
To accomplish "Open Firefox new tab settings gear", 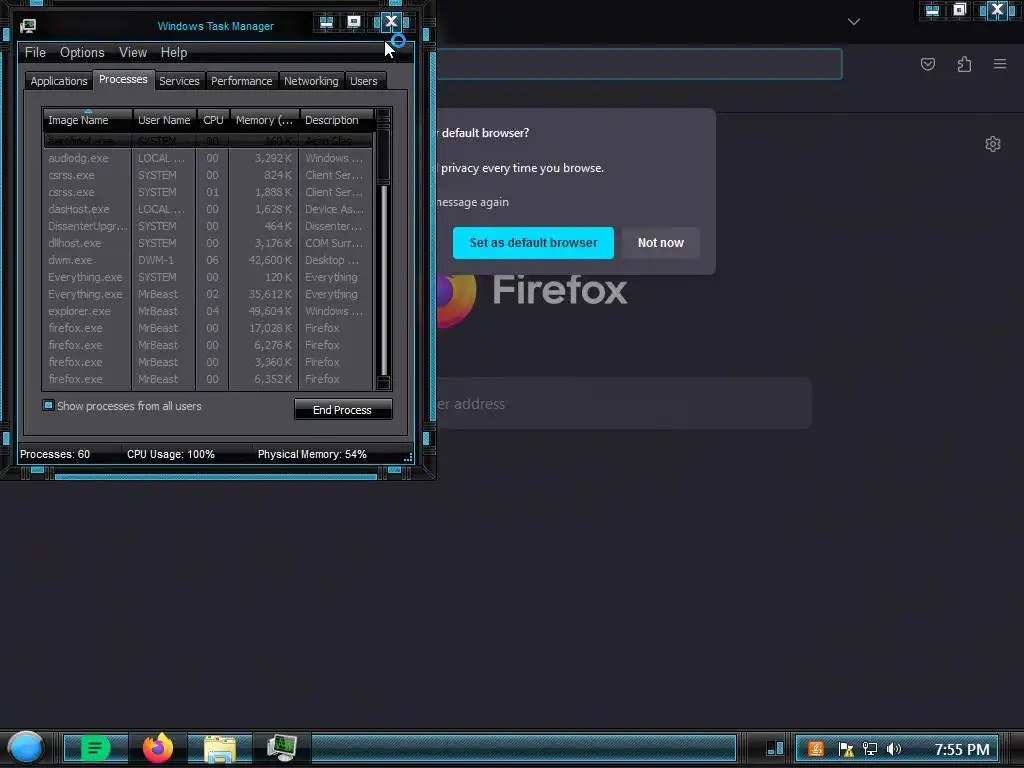I will pos(993,144).
